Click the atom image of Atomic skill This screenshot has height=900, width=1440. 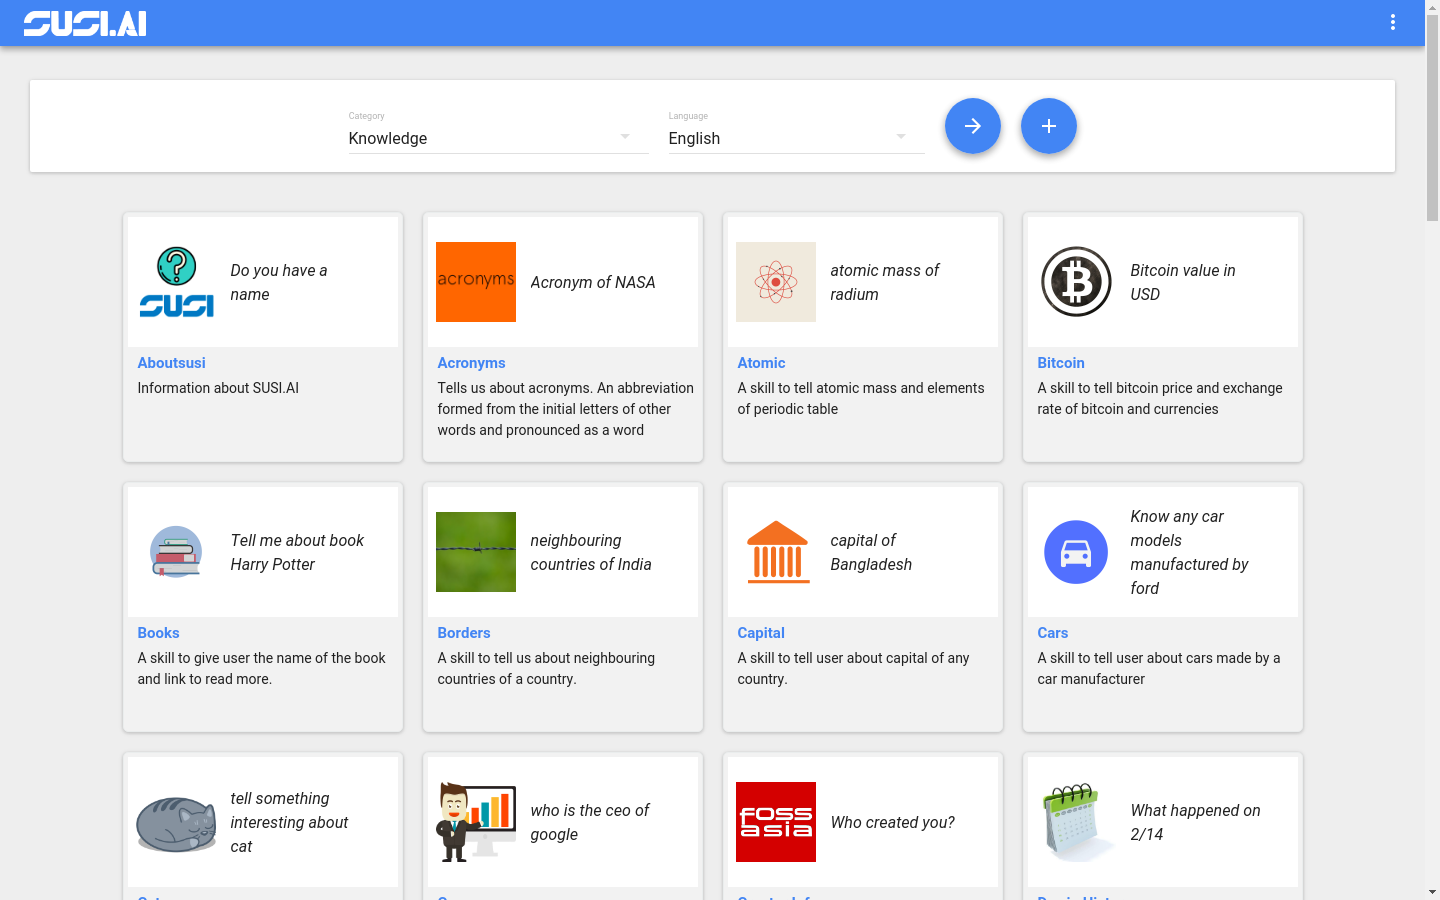[x=776, y=282]
